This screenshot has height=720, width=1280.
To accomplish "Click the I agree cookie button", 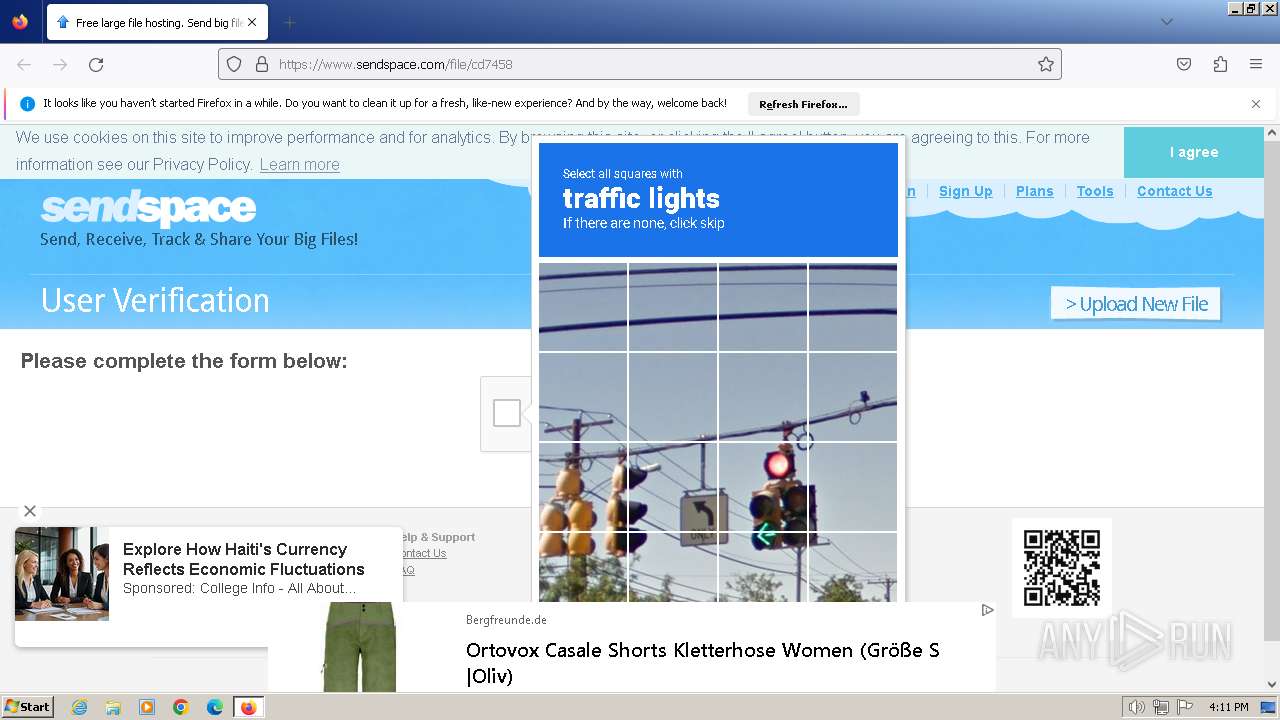I will [1194, 152].
